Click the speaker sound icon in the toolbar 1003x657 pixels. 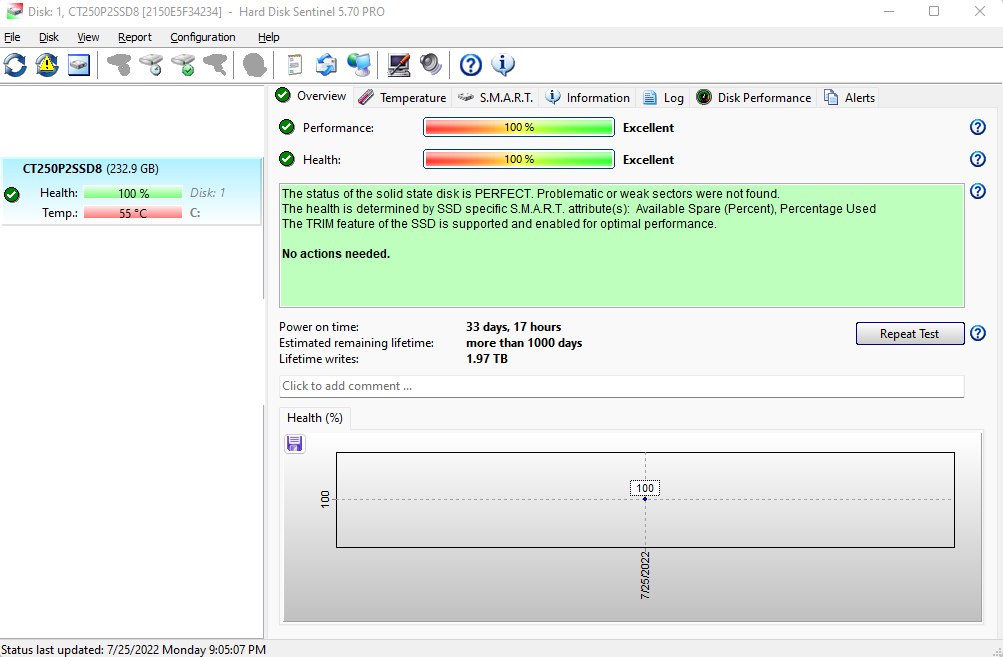coord(431,66)
